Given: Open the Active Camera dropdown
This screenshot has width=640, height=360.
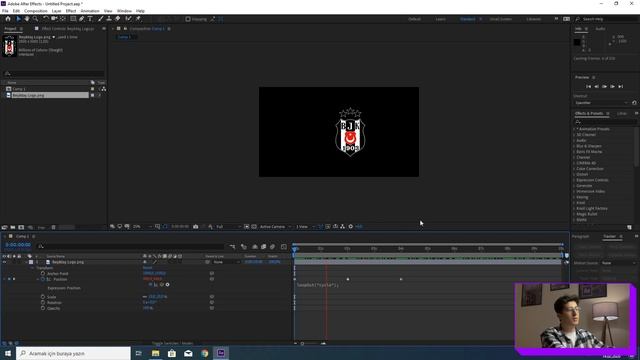Looking at the screenshot, I should [x=276, y=227].
